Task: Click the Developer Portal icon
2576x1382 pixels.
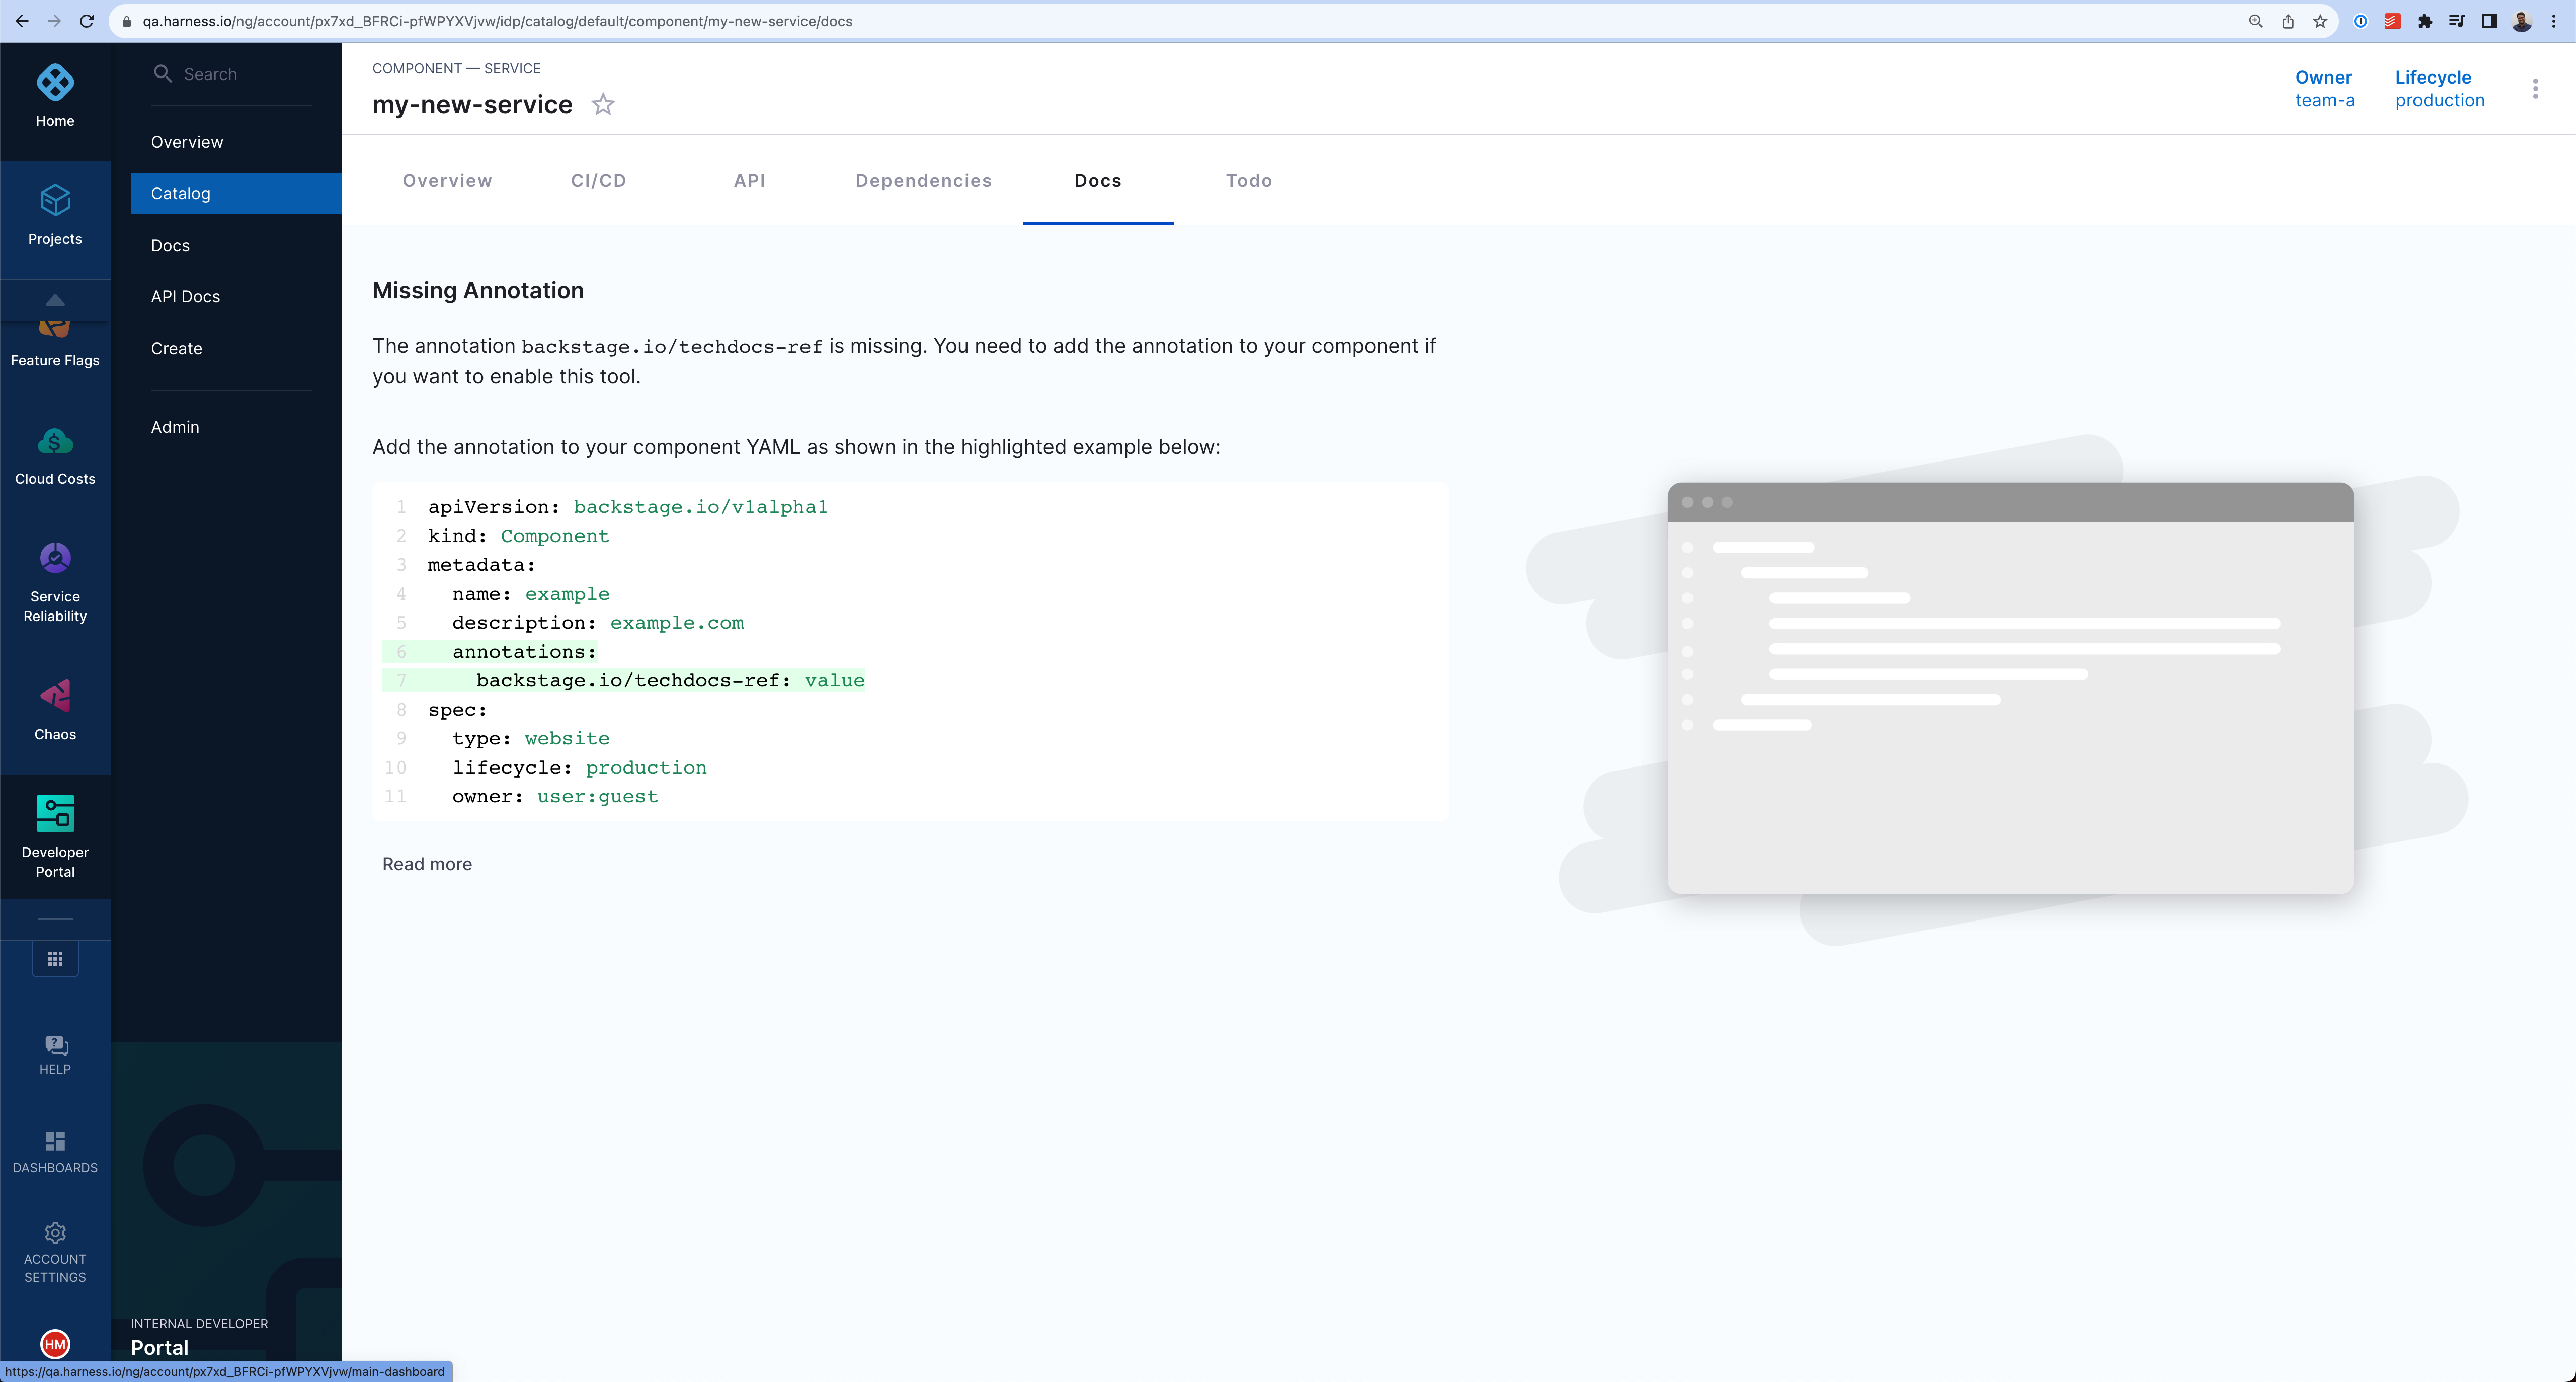Action: (x=55, y=814)
